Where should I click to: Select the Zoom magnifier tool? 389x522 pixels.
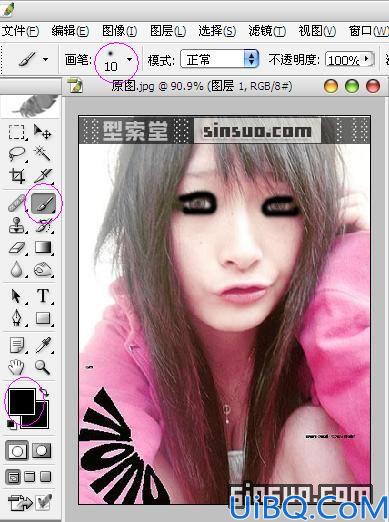43,367
